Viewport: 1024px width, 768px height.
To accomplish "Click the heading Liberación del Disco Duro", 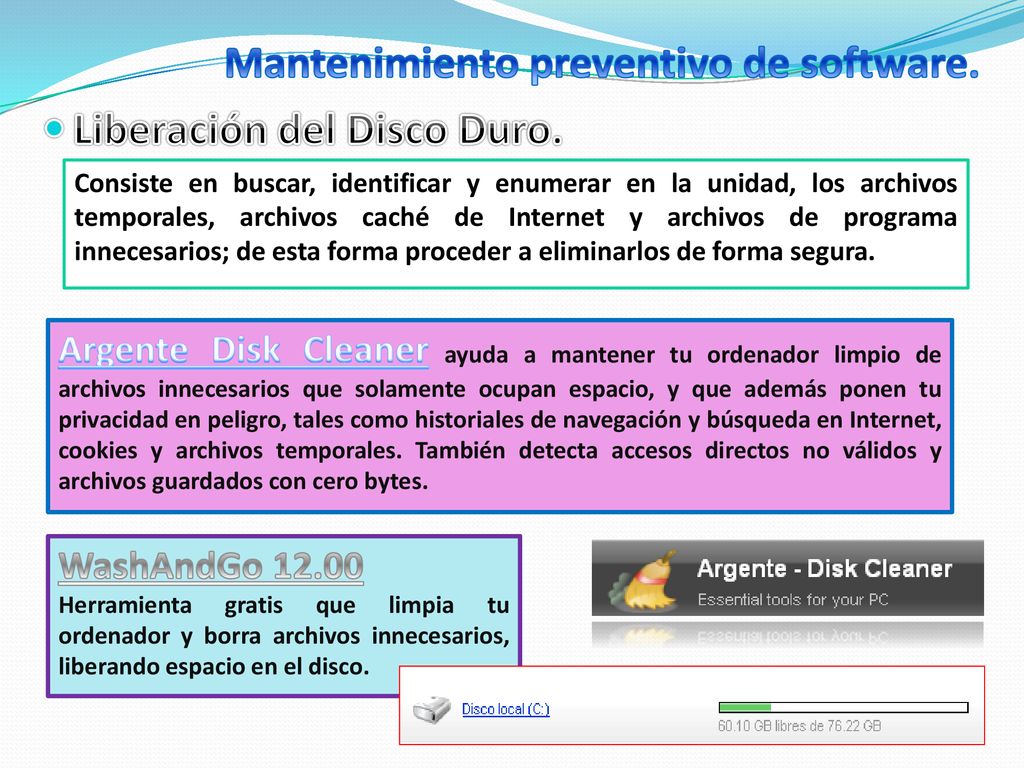I will tap(317, 129).
